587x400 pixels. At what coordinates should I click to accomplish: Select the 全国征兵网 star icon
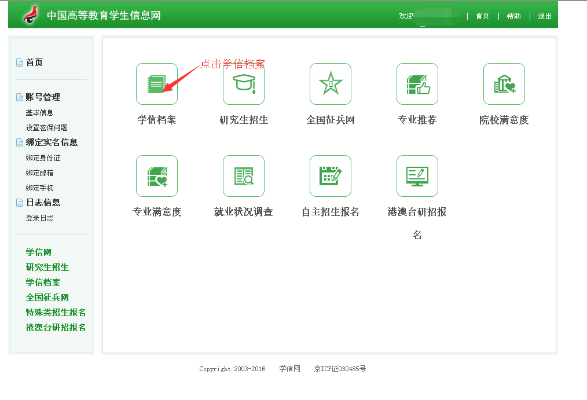pos(331,84)
